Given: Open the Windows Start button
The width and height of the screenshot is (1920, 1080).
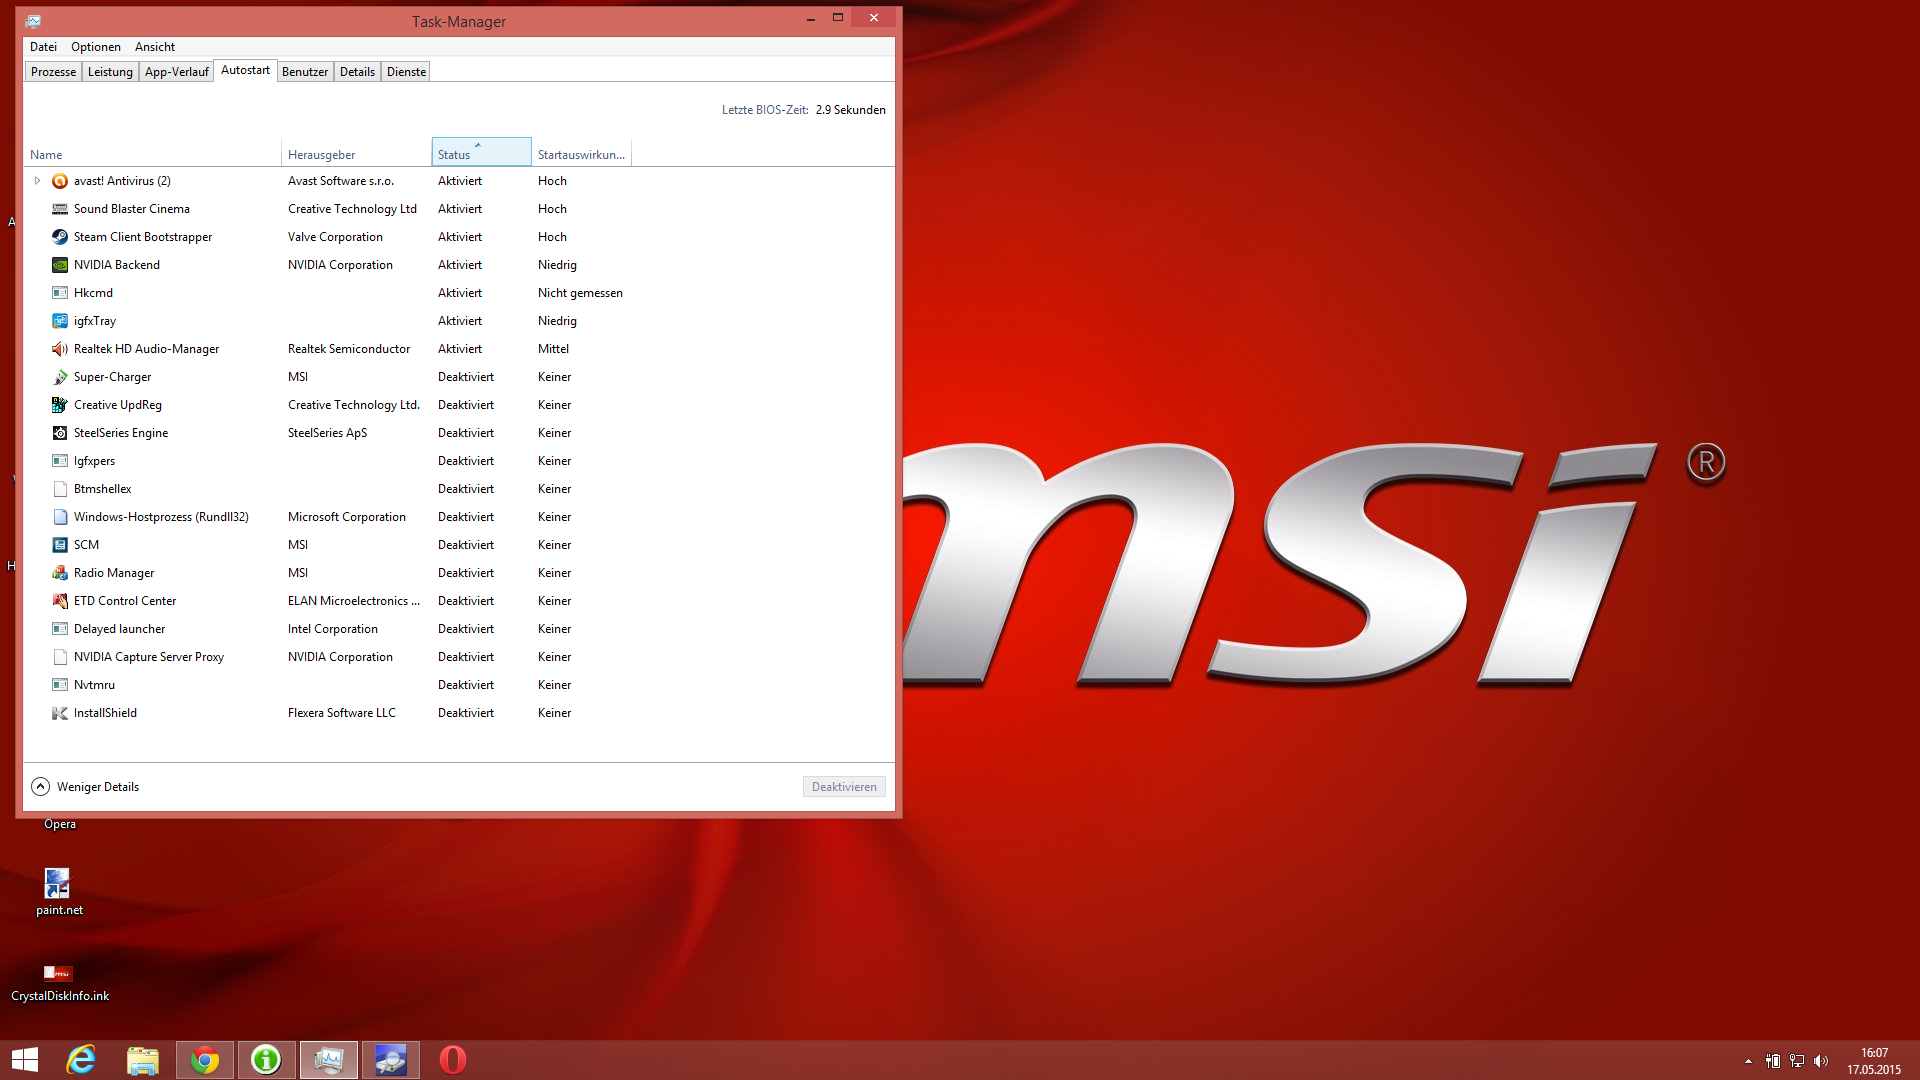Looking at the screenshot, I should click(x=25, y=1060).
